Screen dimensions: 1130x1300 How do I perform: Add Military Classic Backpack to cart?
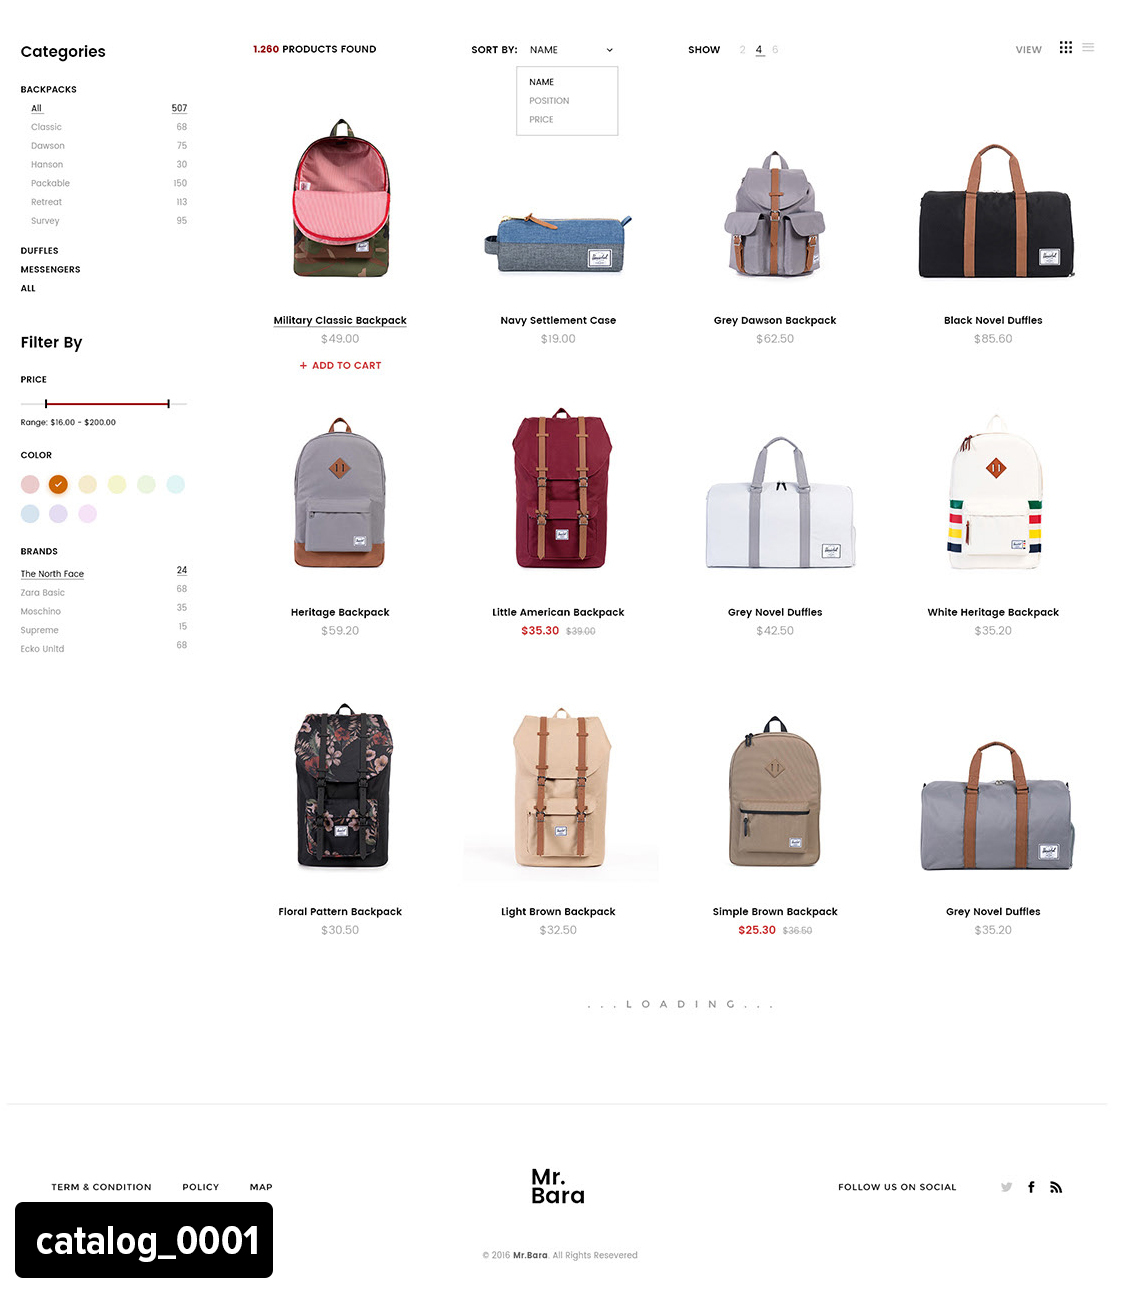(x=340, y=366)
